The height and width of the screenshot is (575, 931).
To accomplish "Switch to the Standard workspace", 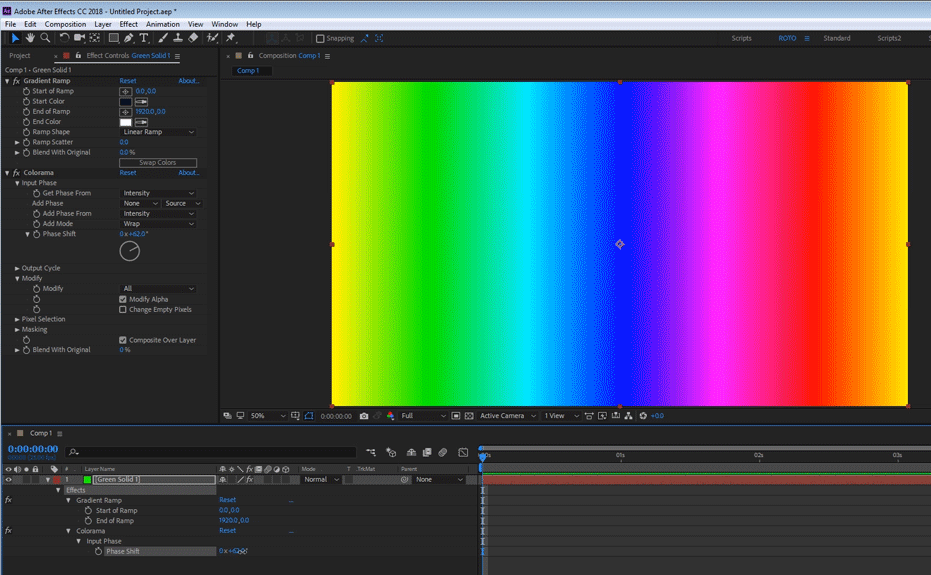I will pyautogui.click(x=837, y=38).
